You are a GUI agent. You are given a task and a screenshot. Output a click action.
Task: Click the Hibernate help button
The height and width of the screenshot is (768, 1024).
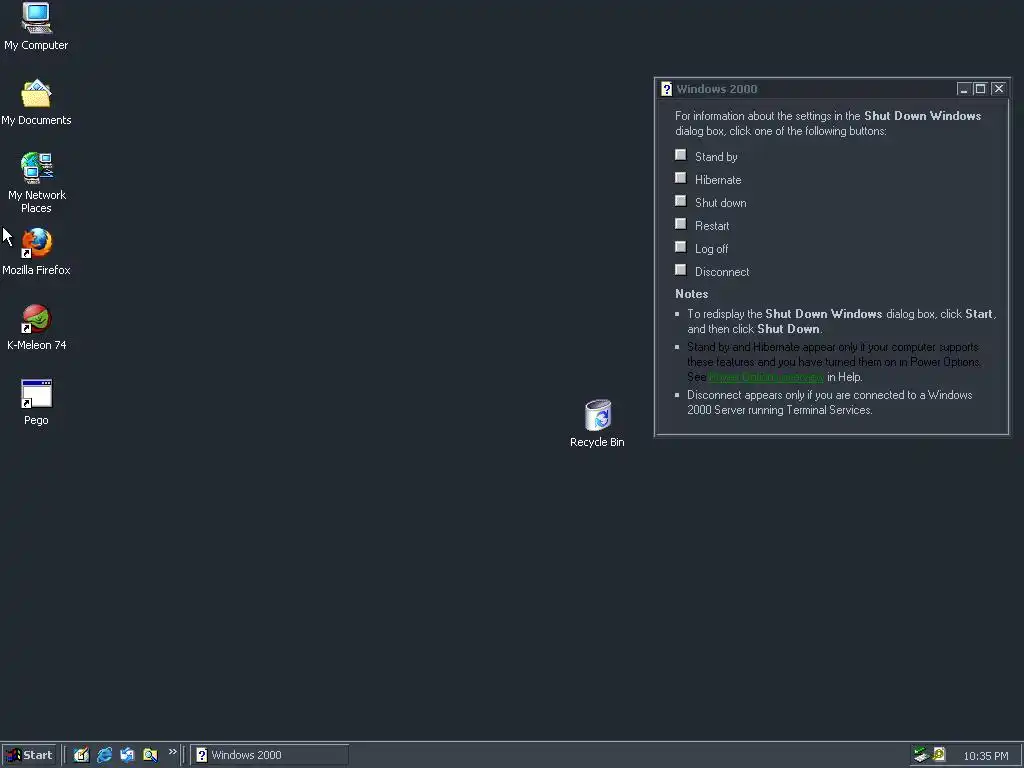click(680, 178)
